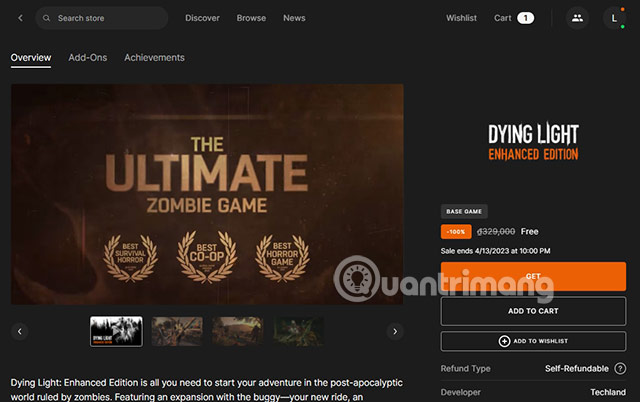Click the search magnifier icon
Screen dimensions: 640x402
click(x=47, y=18)
